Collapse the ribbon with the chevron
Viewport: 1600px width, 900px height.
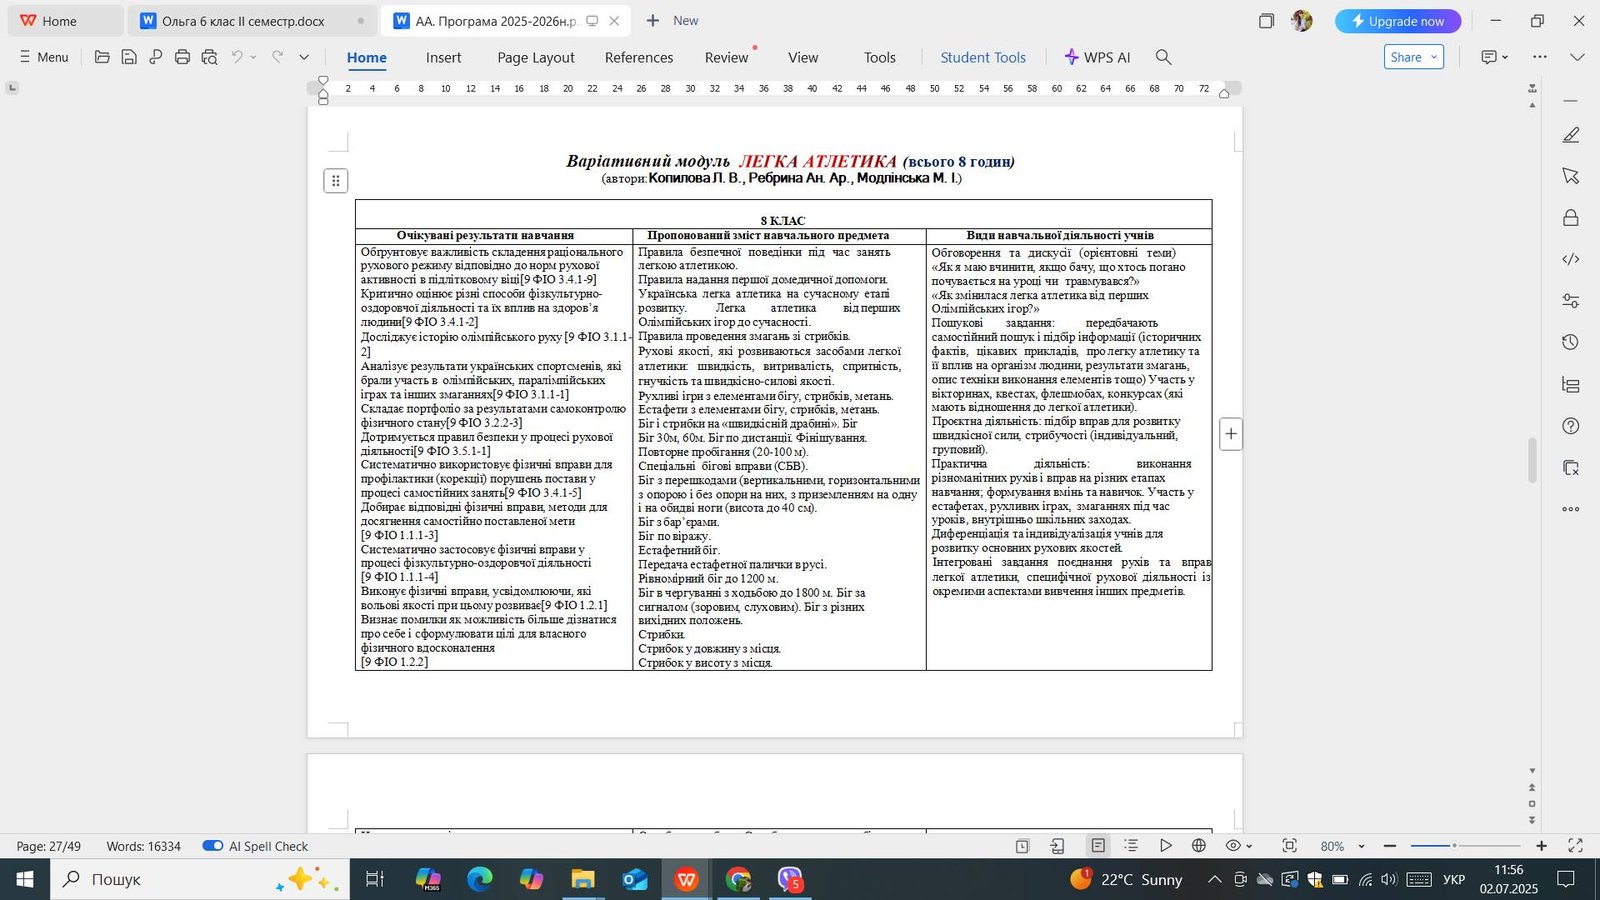pyautogui.click(x=1577, y=57)
